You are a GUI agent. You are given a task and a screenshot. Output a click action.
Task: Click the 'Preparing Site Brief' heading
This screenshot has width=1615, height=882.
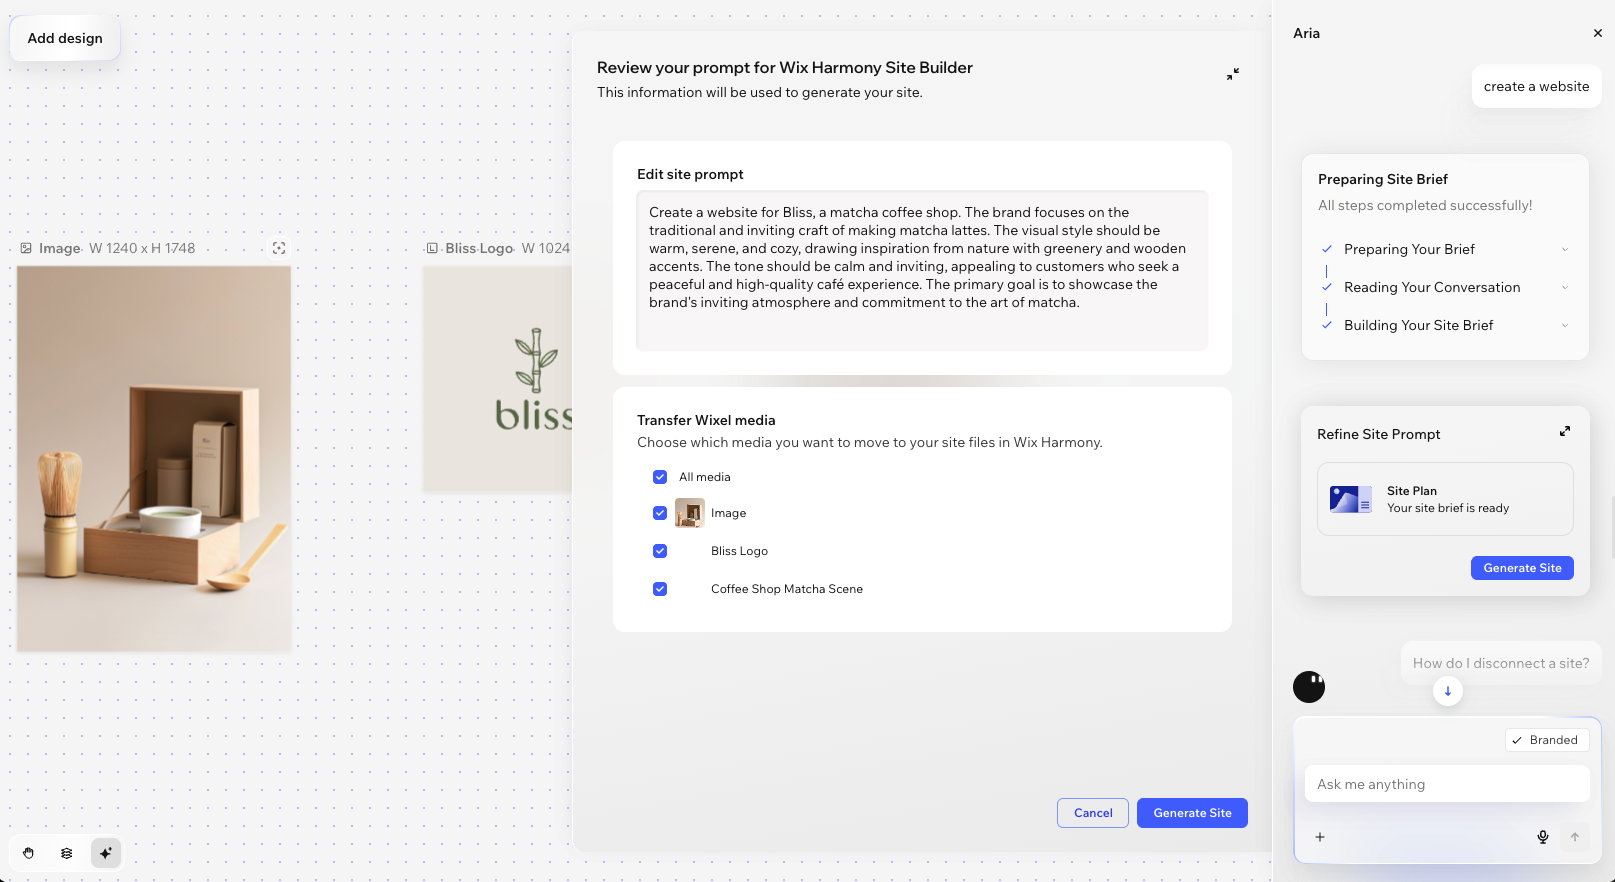[1383, 179]
